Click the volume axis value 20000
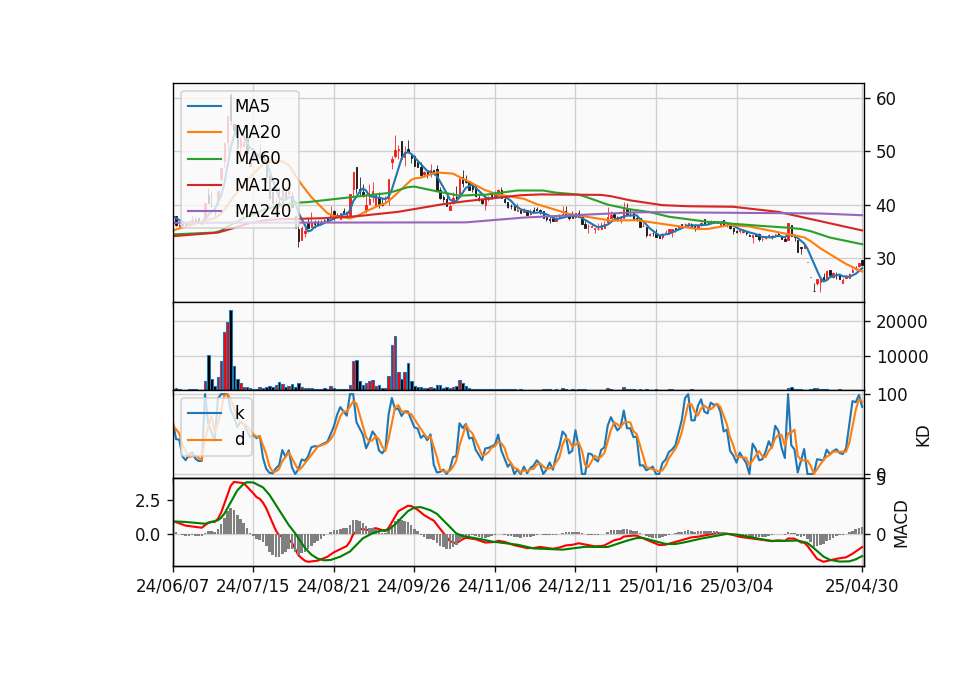This screenshot has height=690, width=960. pyautogui.click(x=901, y=321)
